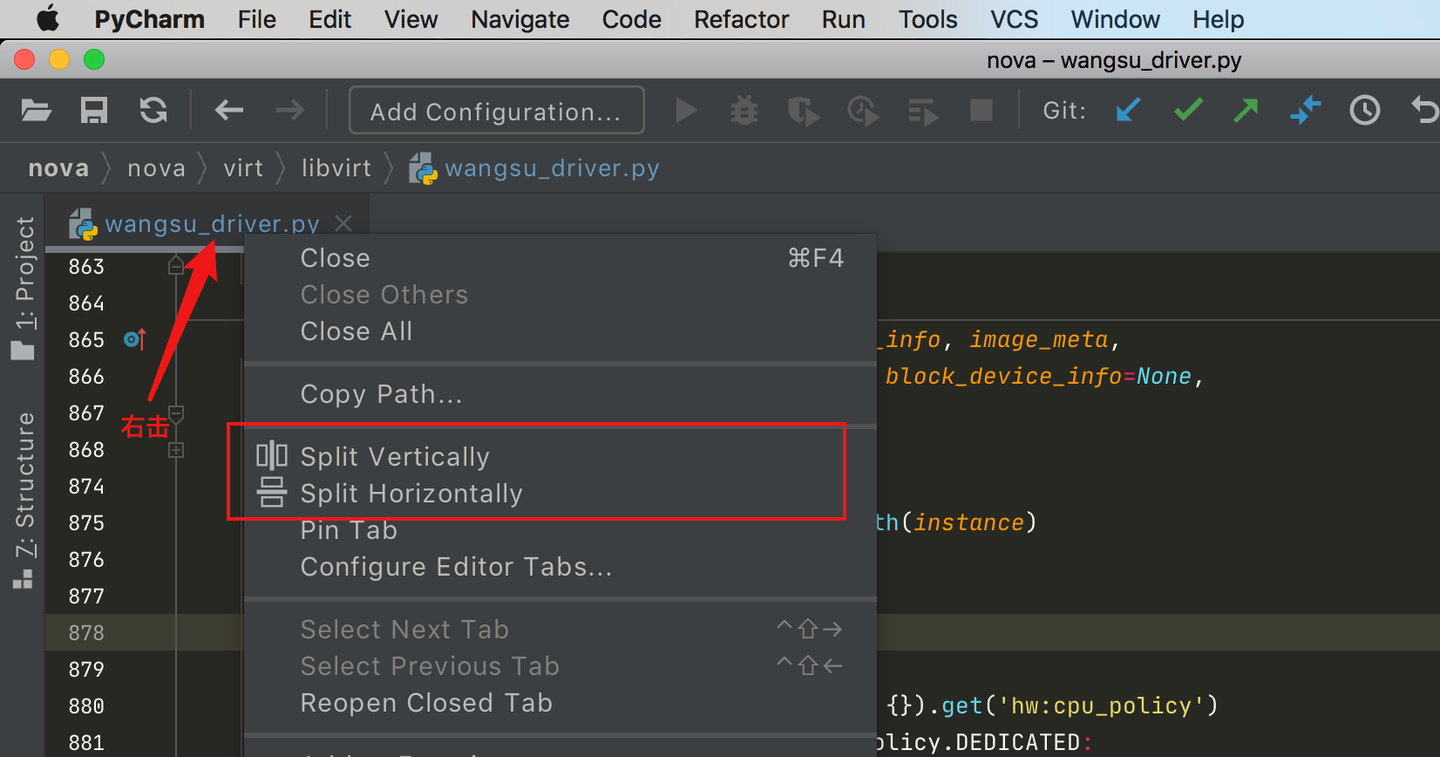The image size is (1440, 757).
Task: Close the wangsu_driver.py tab with its X
Action: coord(343,223)
